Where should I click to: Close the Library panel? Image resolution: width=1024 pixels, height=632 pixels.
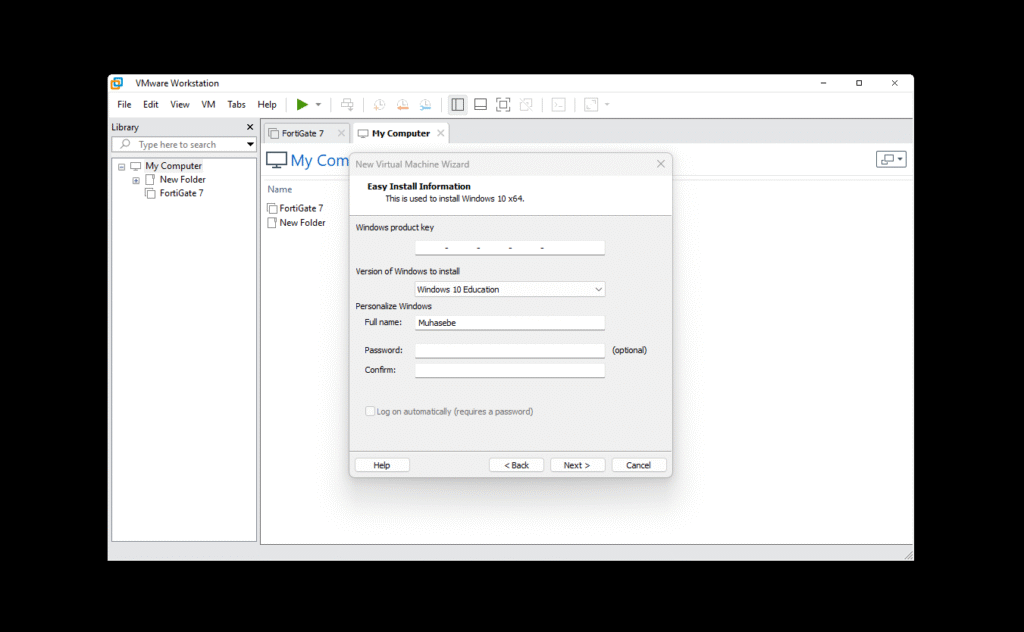(250, 127)
